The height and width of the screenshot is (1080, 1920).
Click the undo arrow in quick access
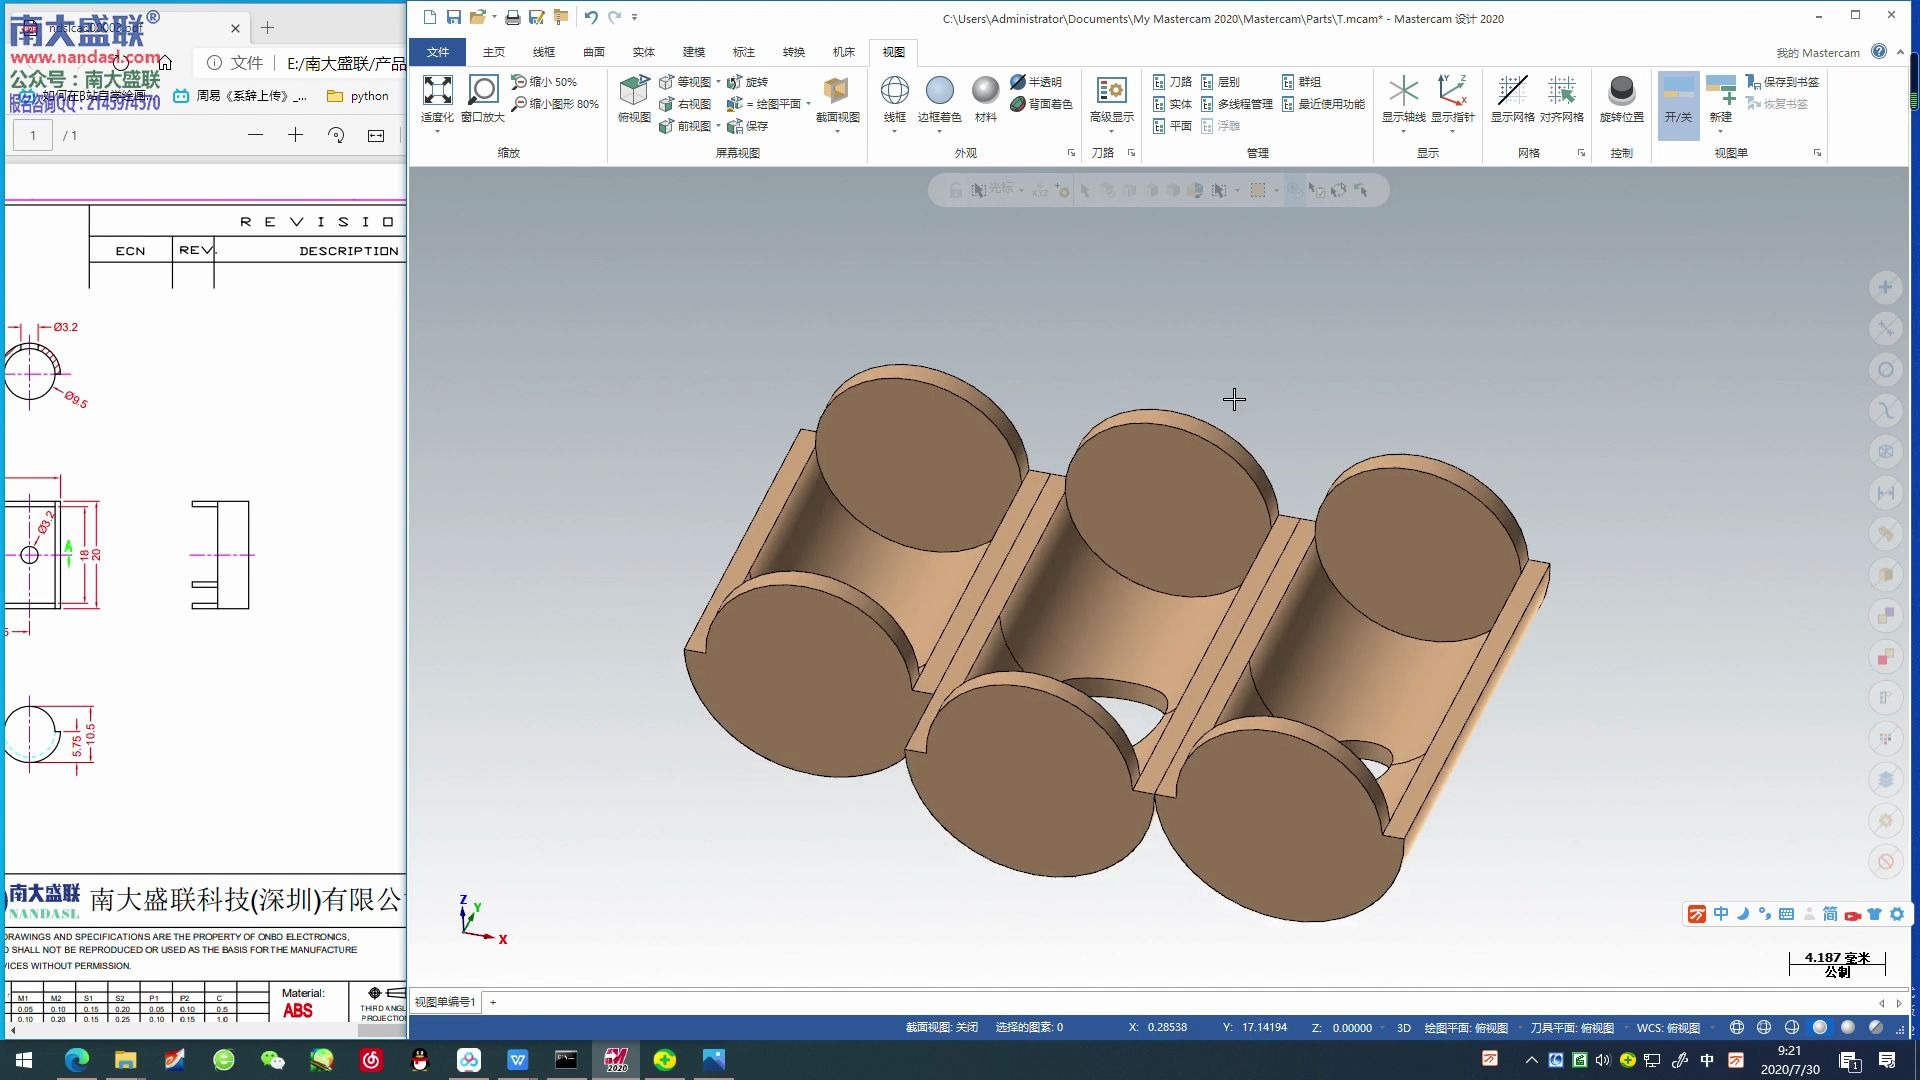pyautogui.click(x=591, y=17)
